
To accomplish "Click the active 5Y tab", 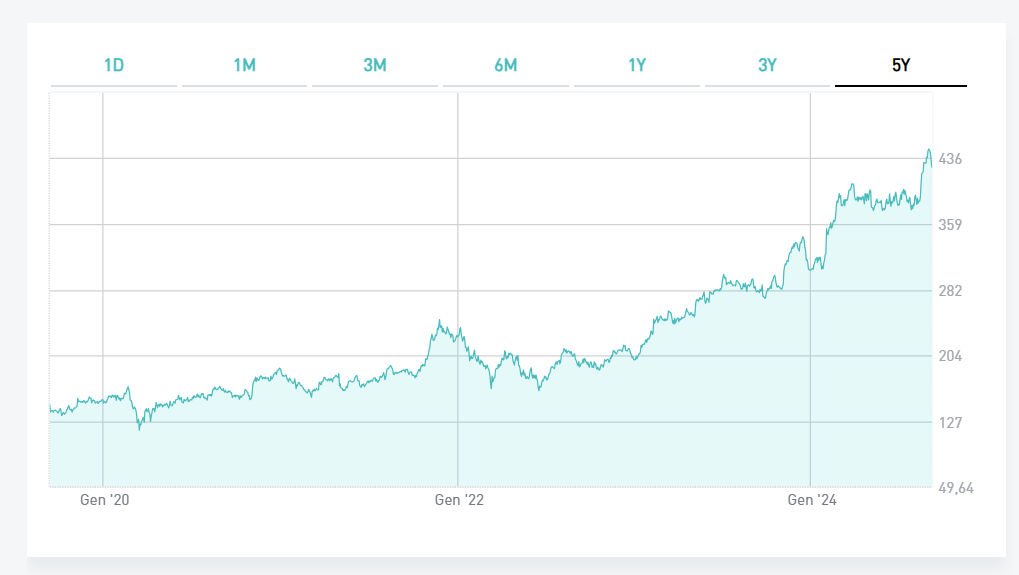I will [x=901, y=66].
